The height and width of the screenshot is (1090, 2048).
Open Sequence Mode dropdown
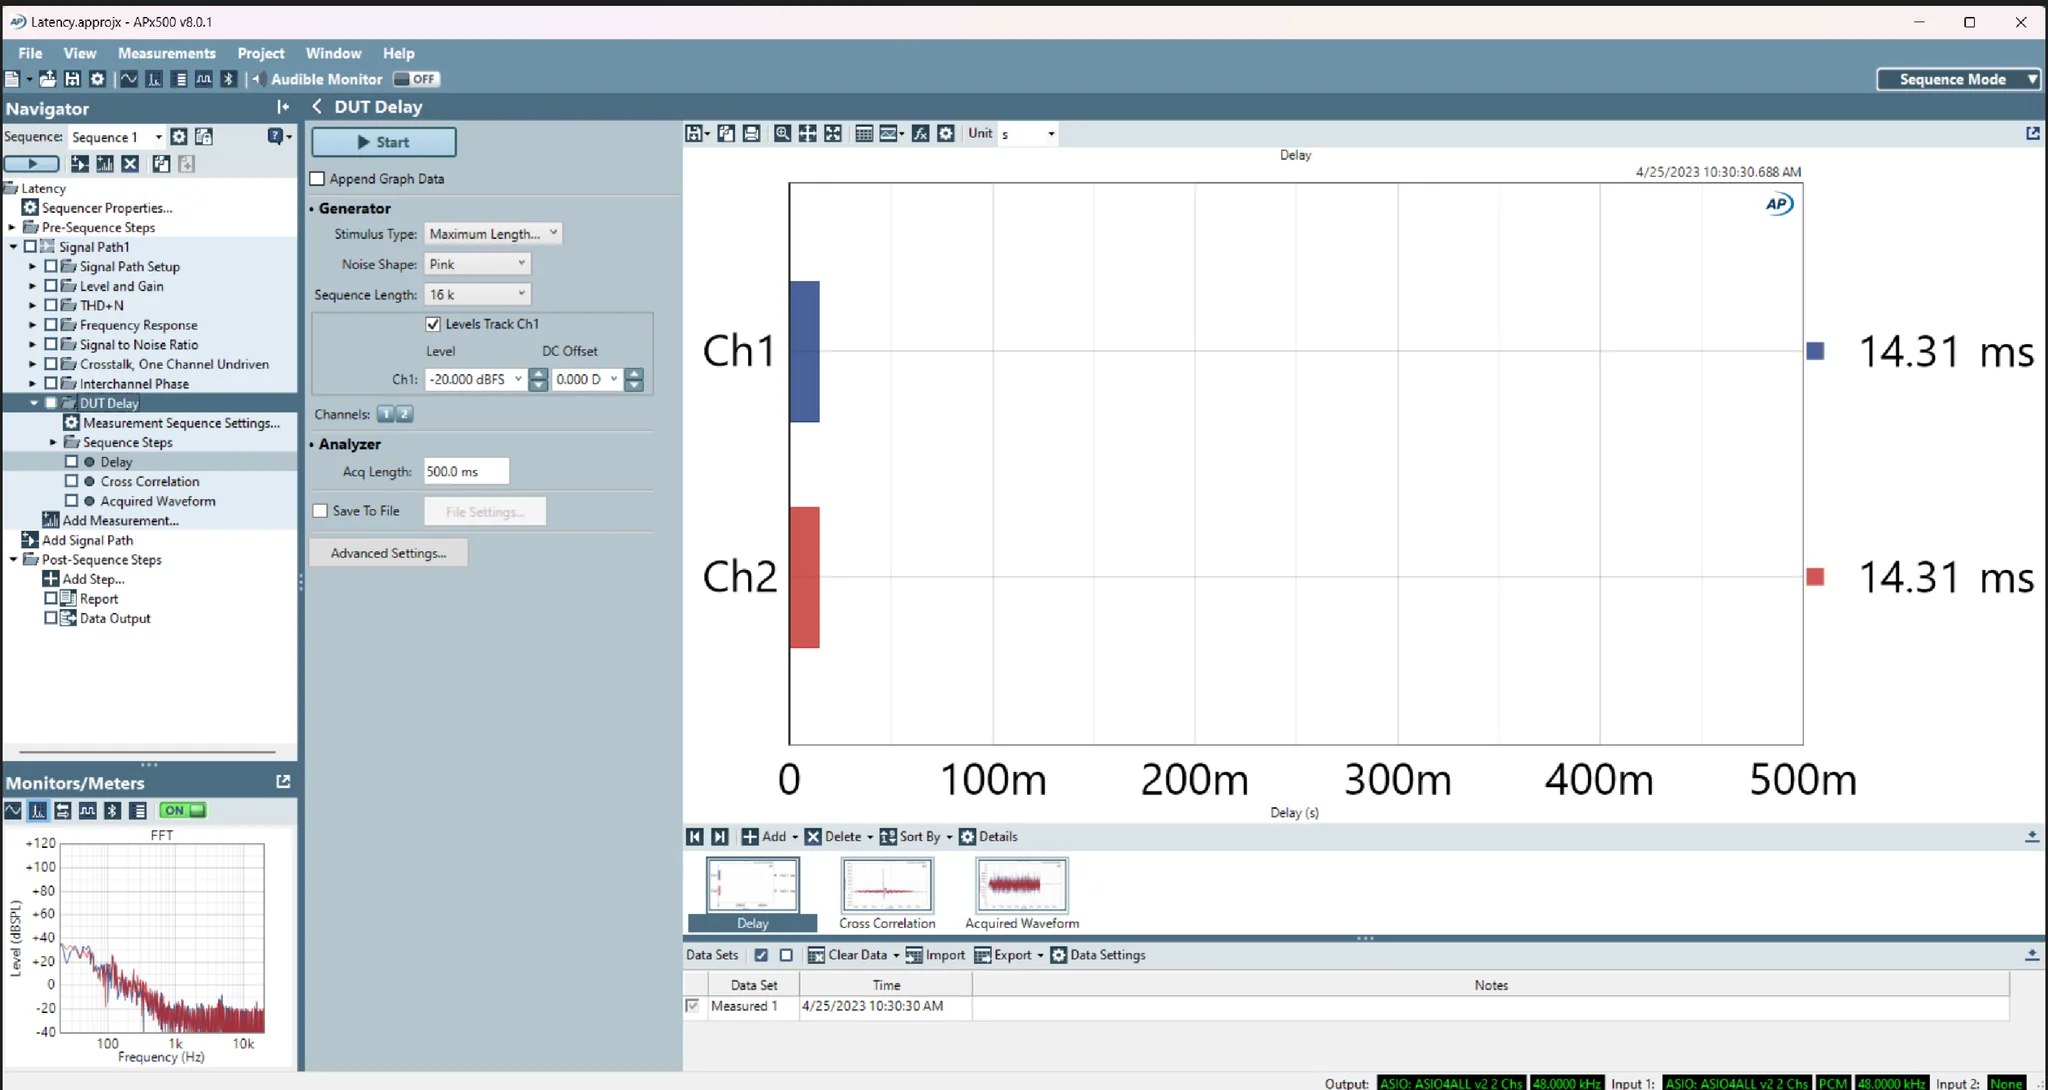tap(1958, 79)
